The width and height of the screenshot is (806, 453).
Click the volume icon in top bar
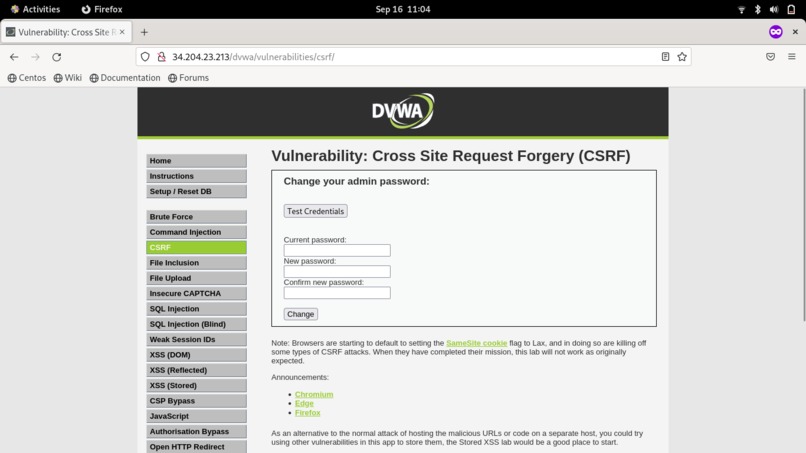(x=774, y=9)
